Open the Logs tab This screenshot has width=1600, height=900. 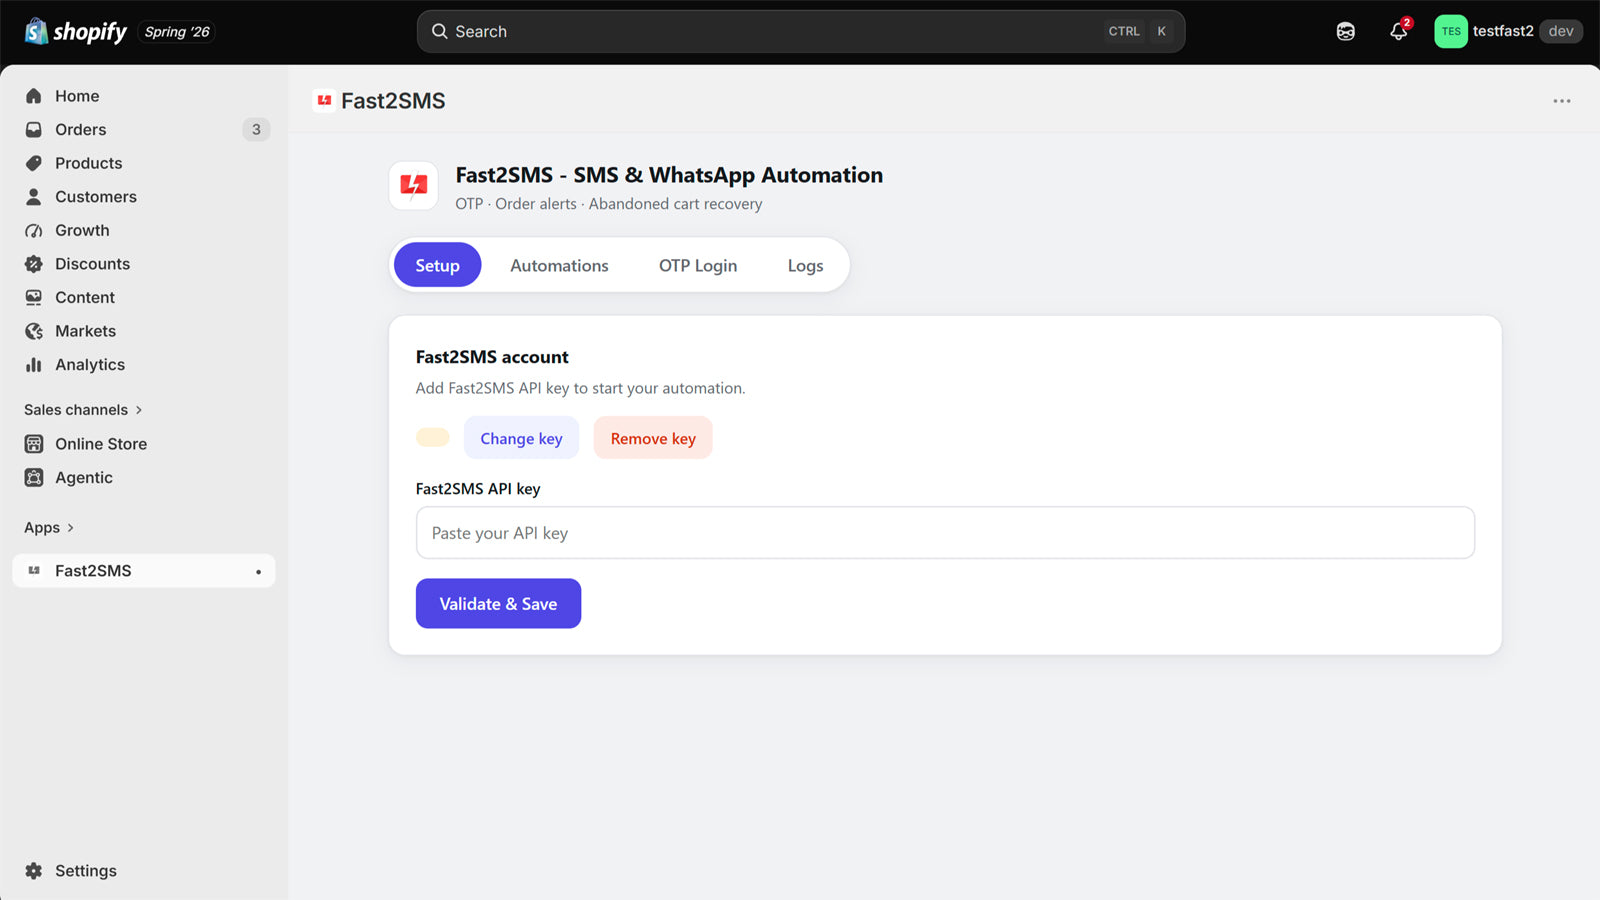[805, 265]
